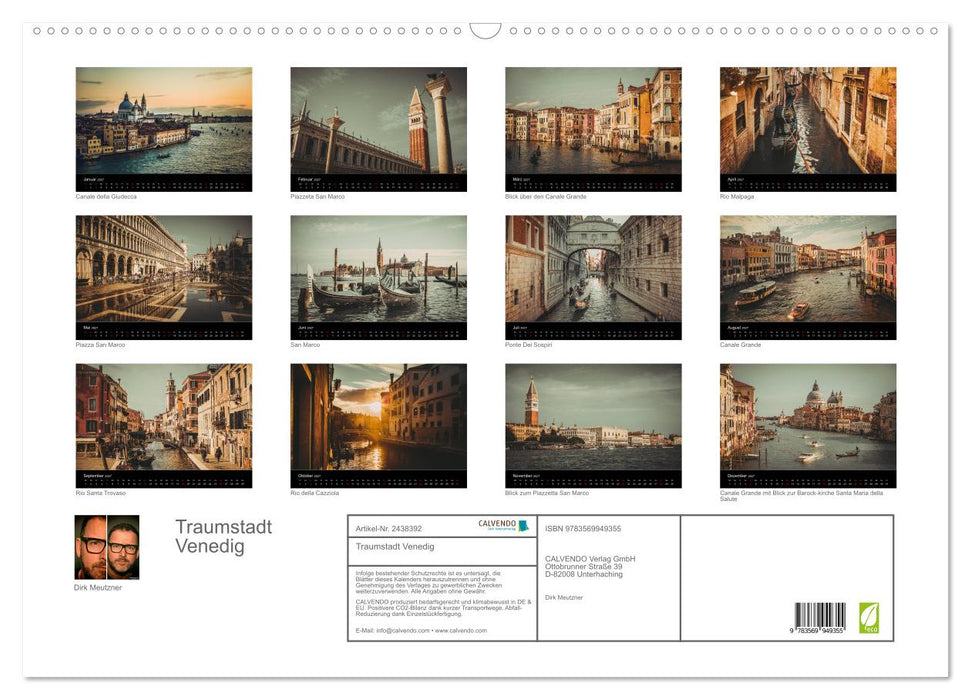Click "ISBN 9783569949355" text
The width and height of the screenshot is (971, 700).
point(583,528)
